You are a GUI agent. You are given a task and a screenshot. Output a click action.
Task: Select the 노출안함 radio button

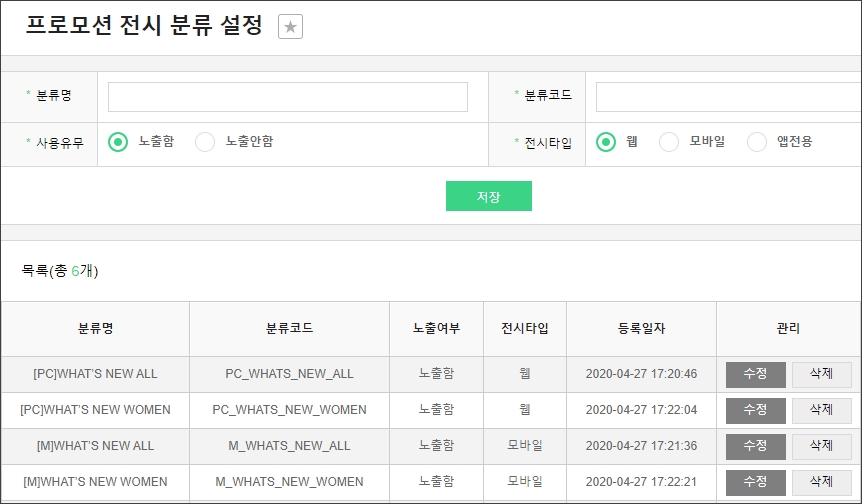pos(205,142)
